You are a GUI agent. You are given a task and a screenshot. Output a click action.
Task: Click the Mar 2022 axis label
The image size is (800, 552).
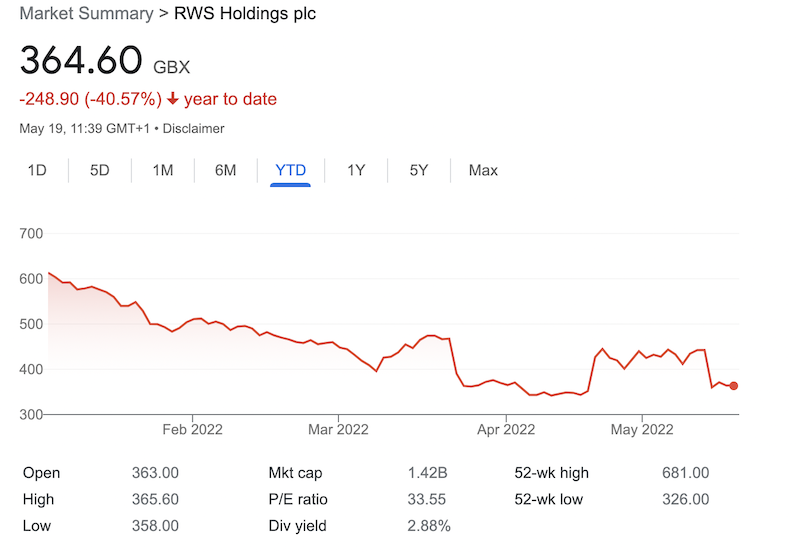pos(338,430)
